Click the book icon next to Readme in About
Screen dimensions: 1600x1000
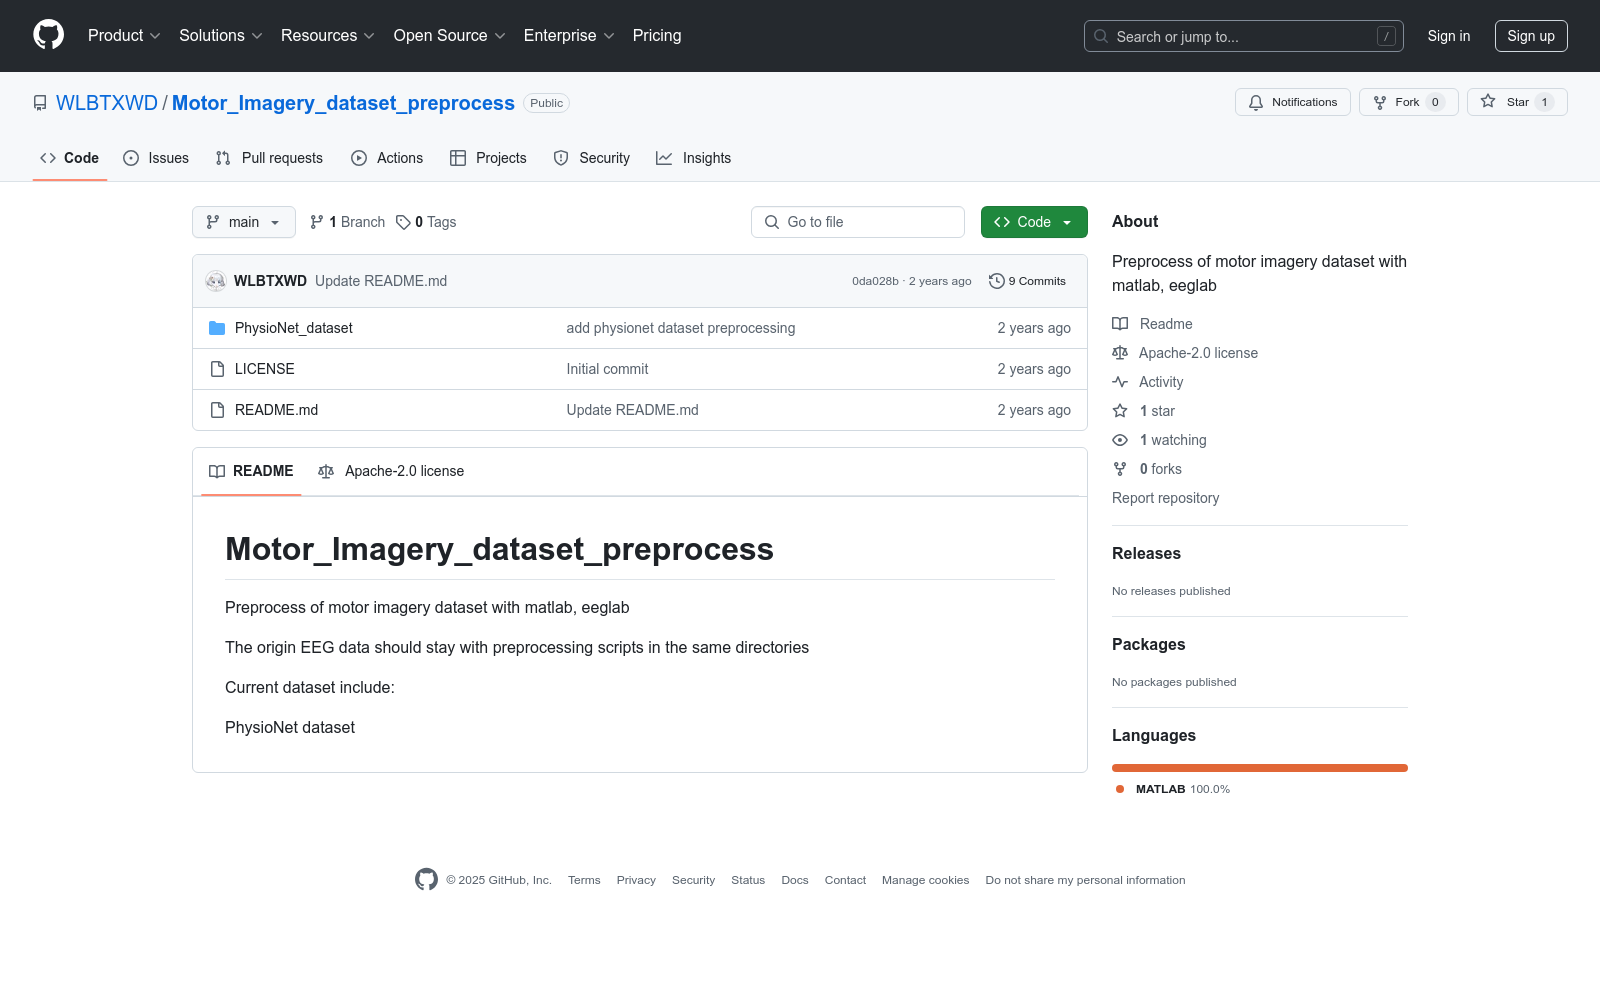(1120, 324)
